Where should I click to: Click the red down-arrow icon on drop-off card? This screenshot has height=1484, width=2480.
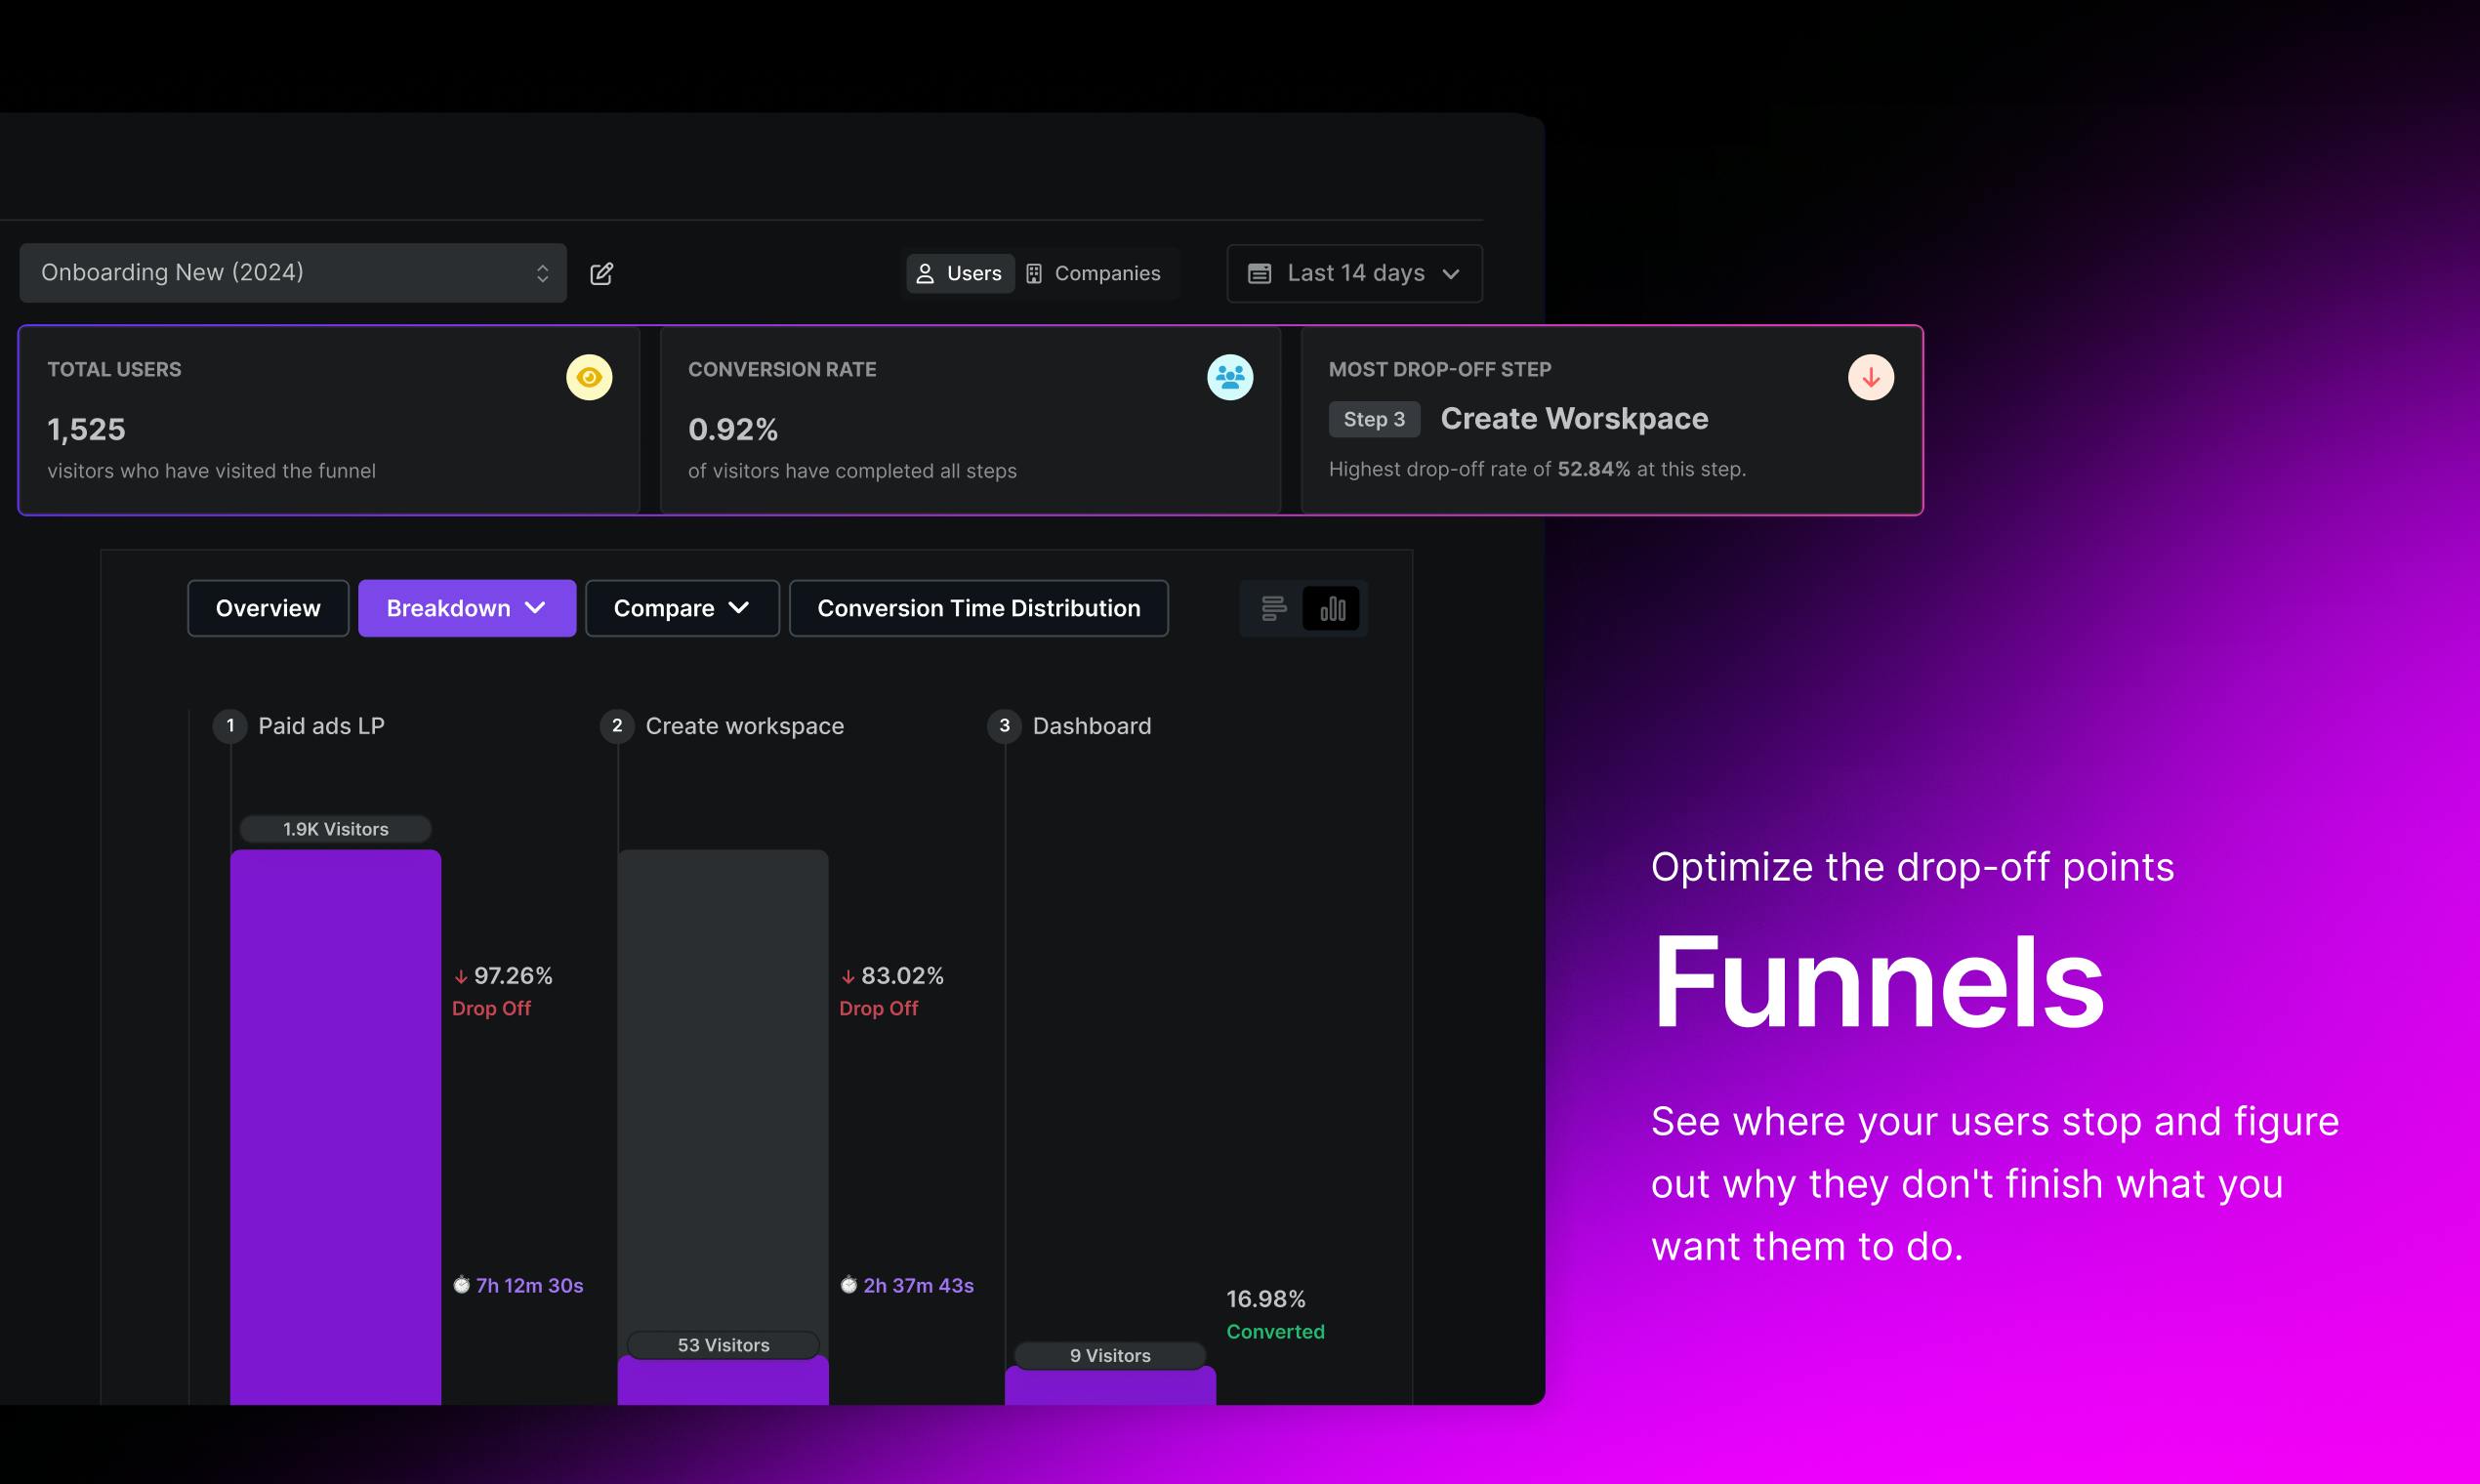(1871, 378)
